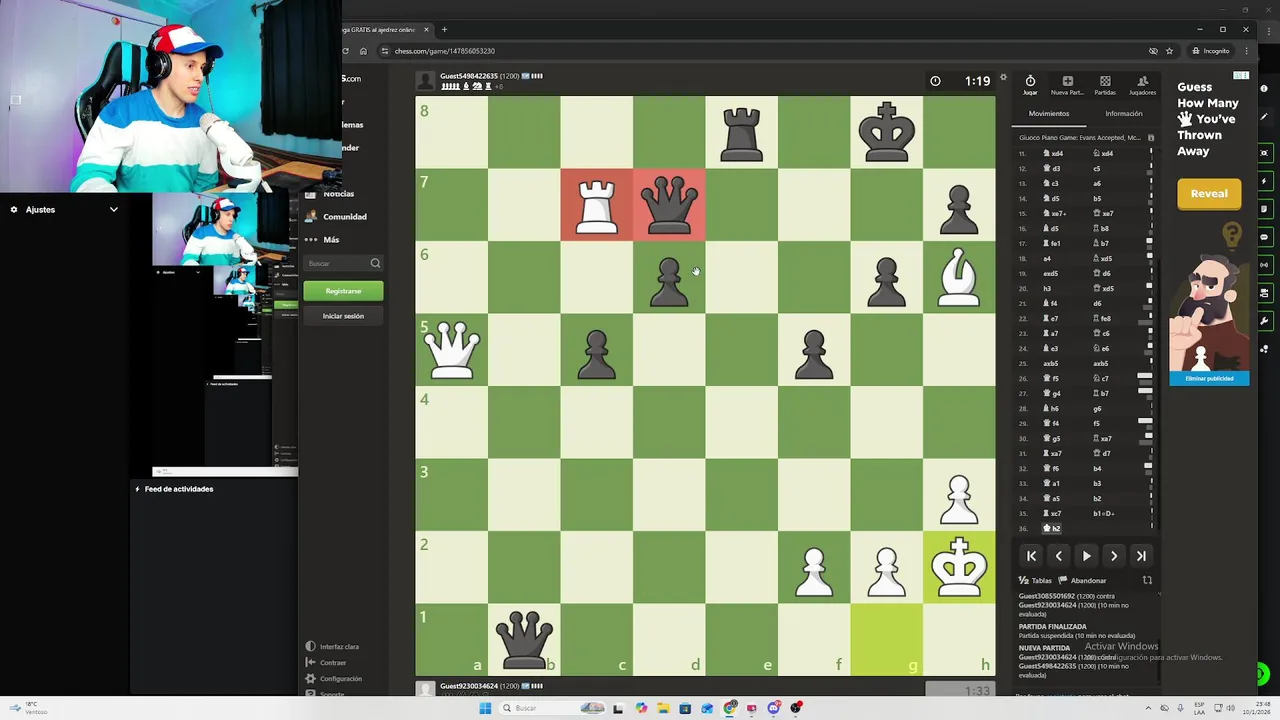Click the wrench icon in right sidebar
This screenshot has width=1280, height=720.
[1265, 321]
